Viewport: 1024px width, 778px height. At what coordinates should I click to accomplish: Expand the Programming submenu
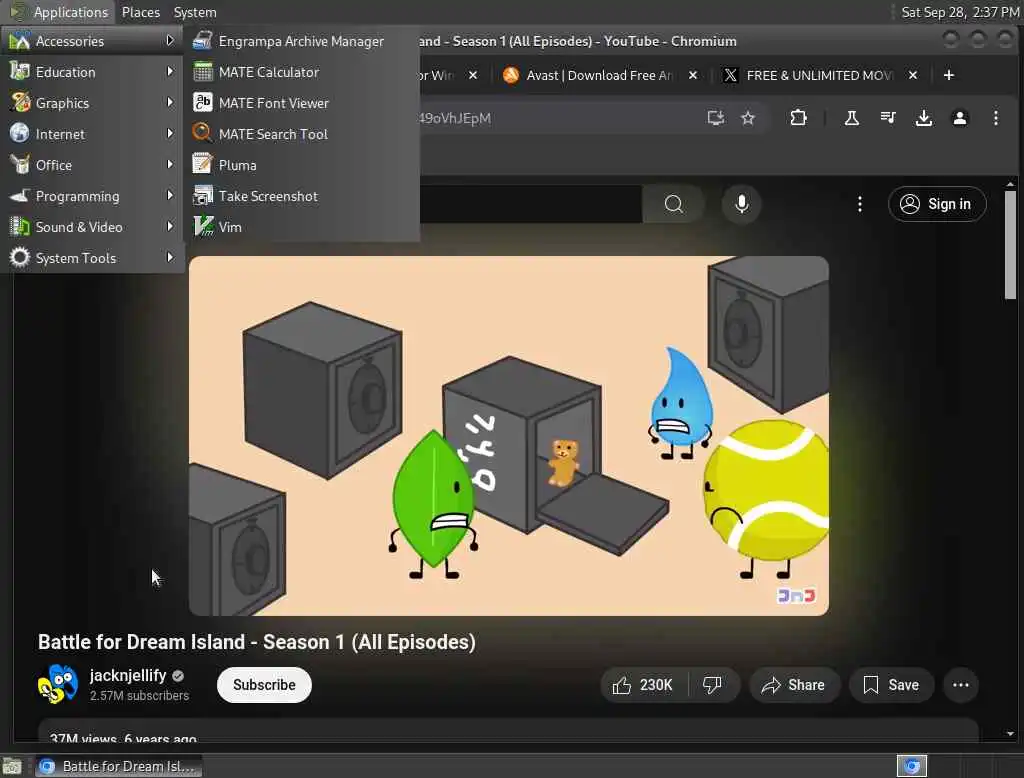[92, 196]
